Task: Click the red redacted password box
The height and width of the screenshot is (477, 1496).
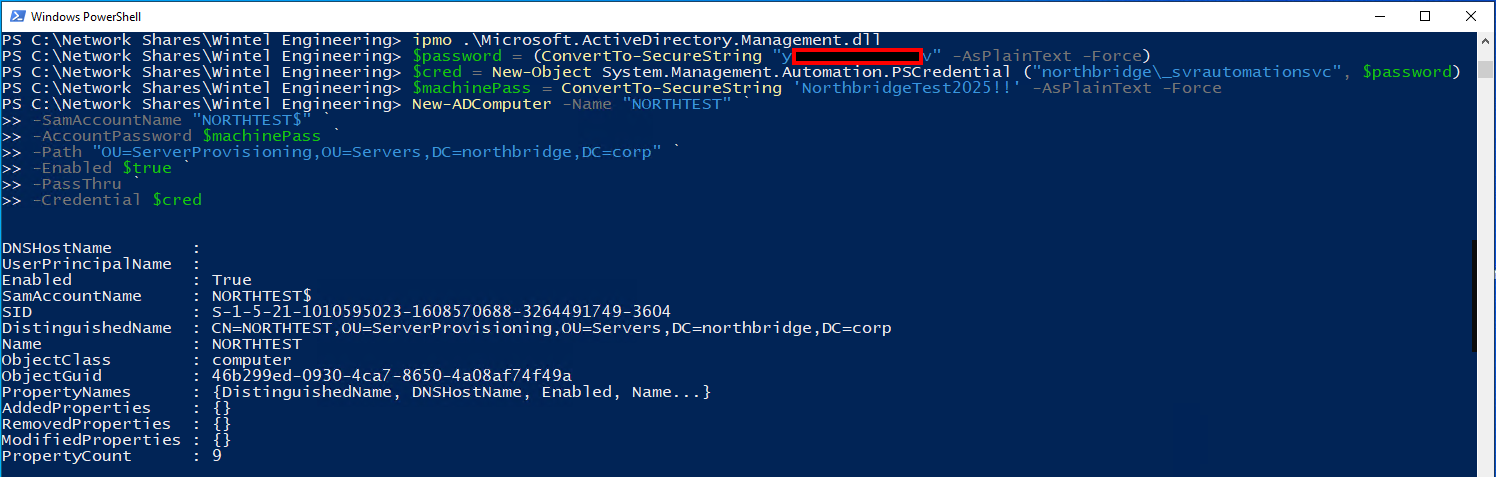Action: (857, 56)
